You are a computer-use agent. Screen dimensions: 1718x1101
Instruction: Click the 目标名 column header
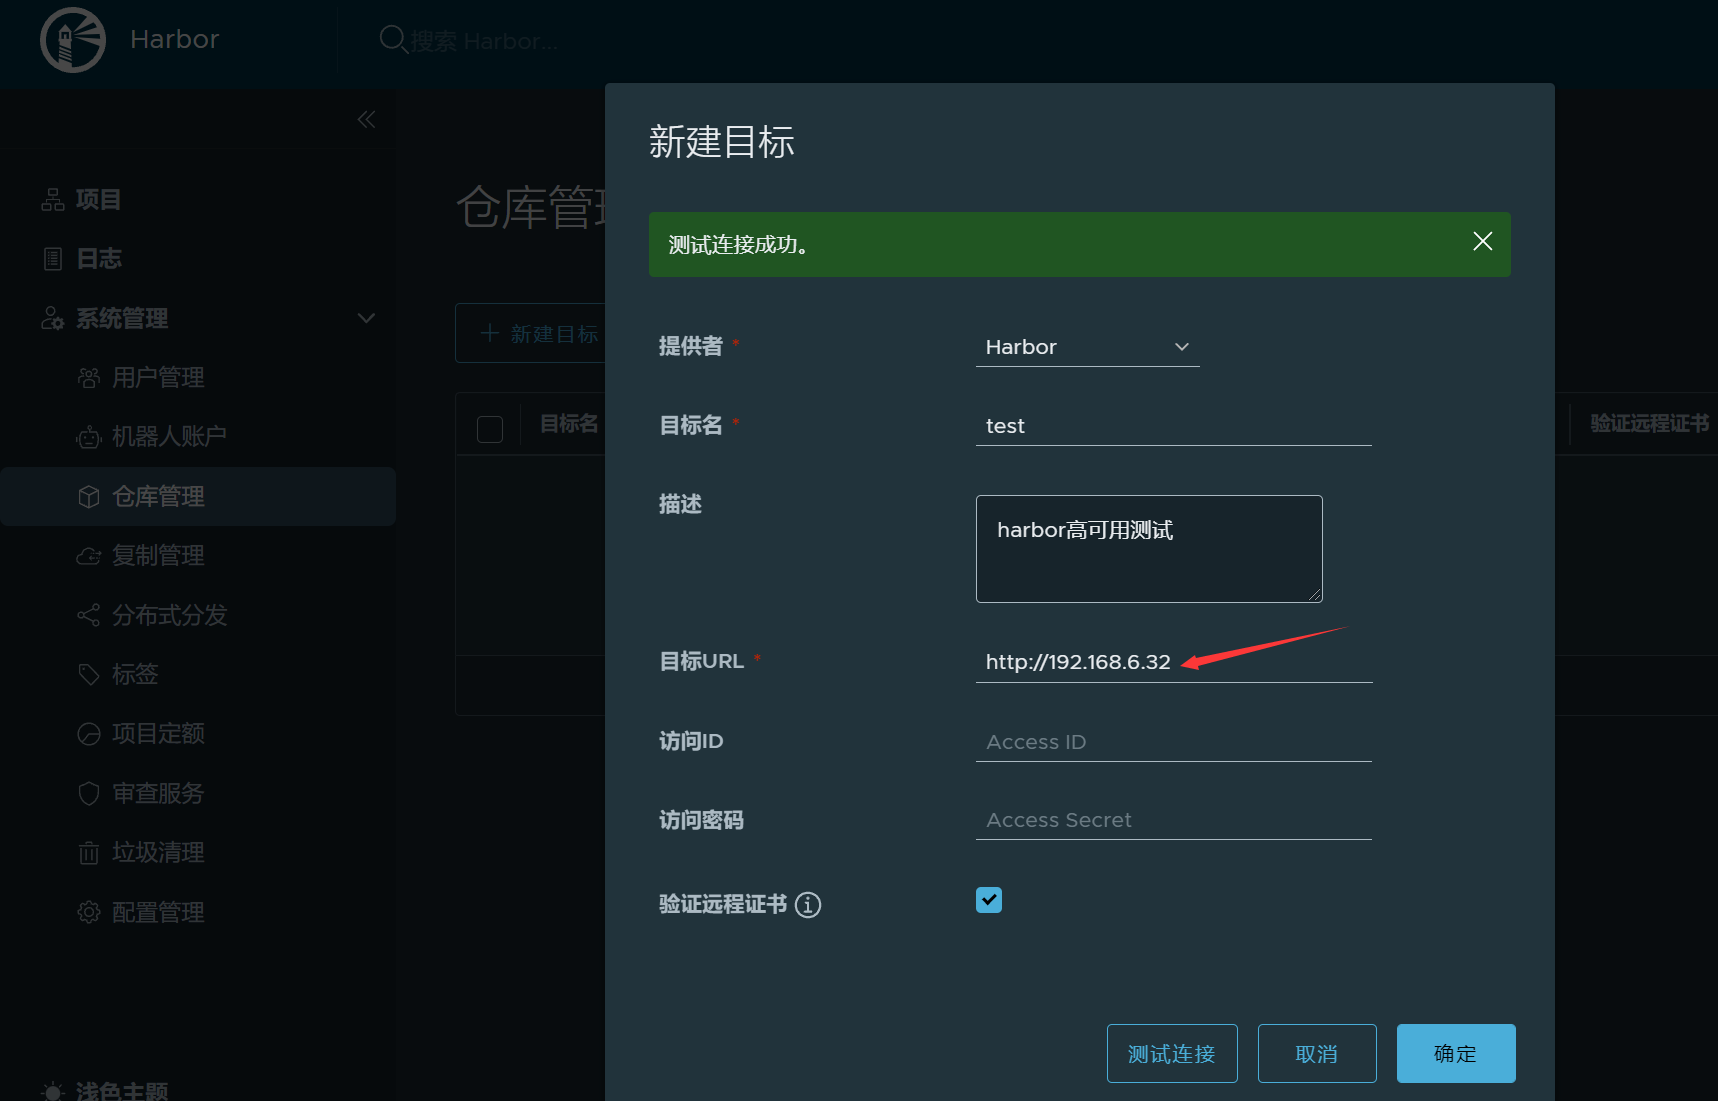point(569,424)
